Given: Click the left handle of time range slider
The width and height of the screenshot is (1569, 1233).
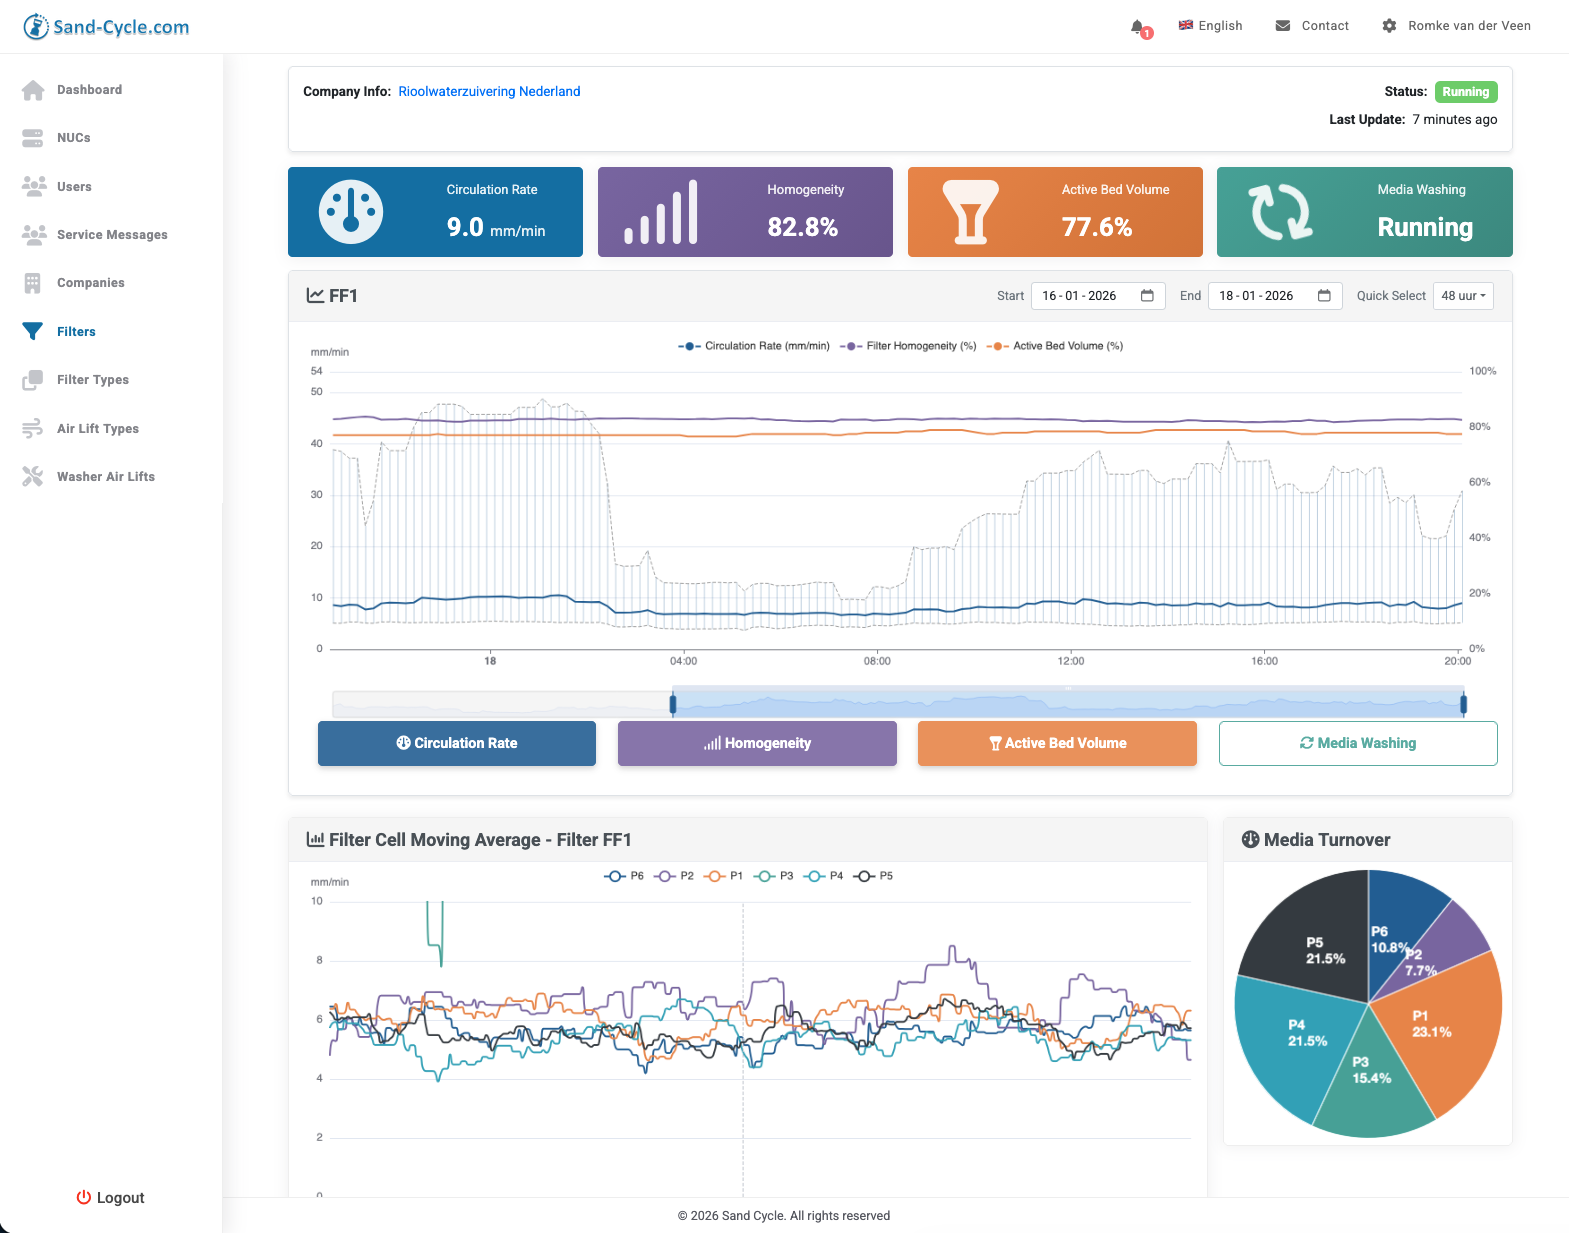Looking at the screenshot, I should pos(673,705).
